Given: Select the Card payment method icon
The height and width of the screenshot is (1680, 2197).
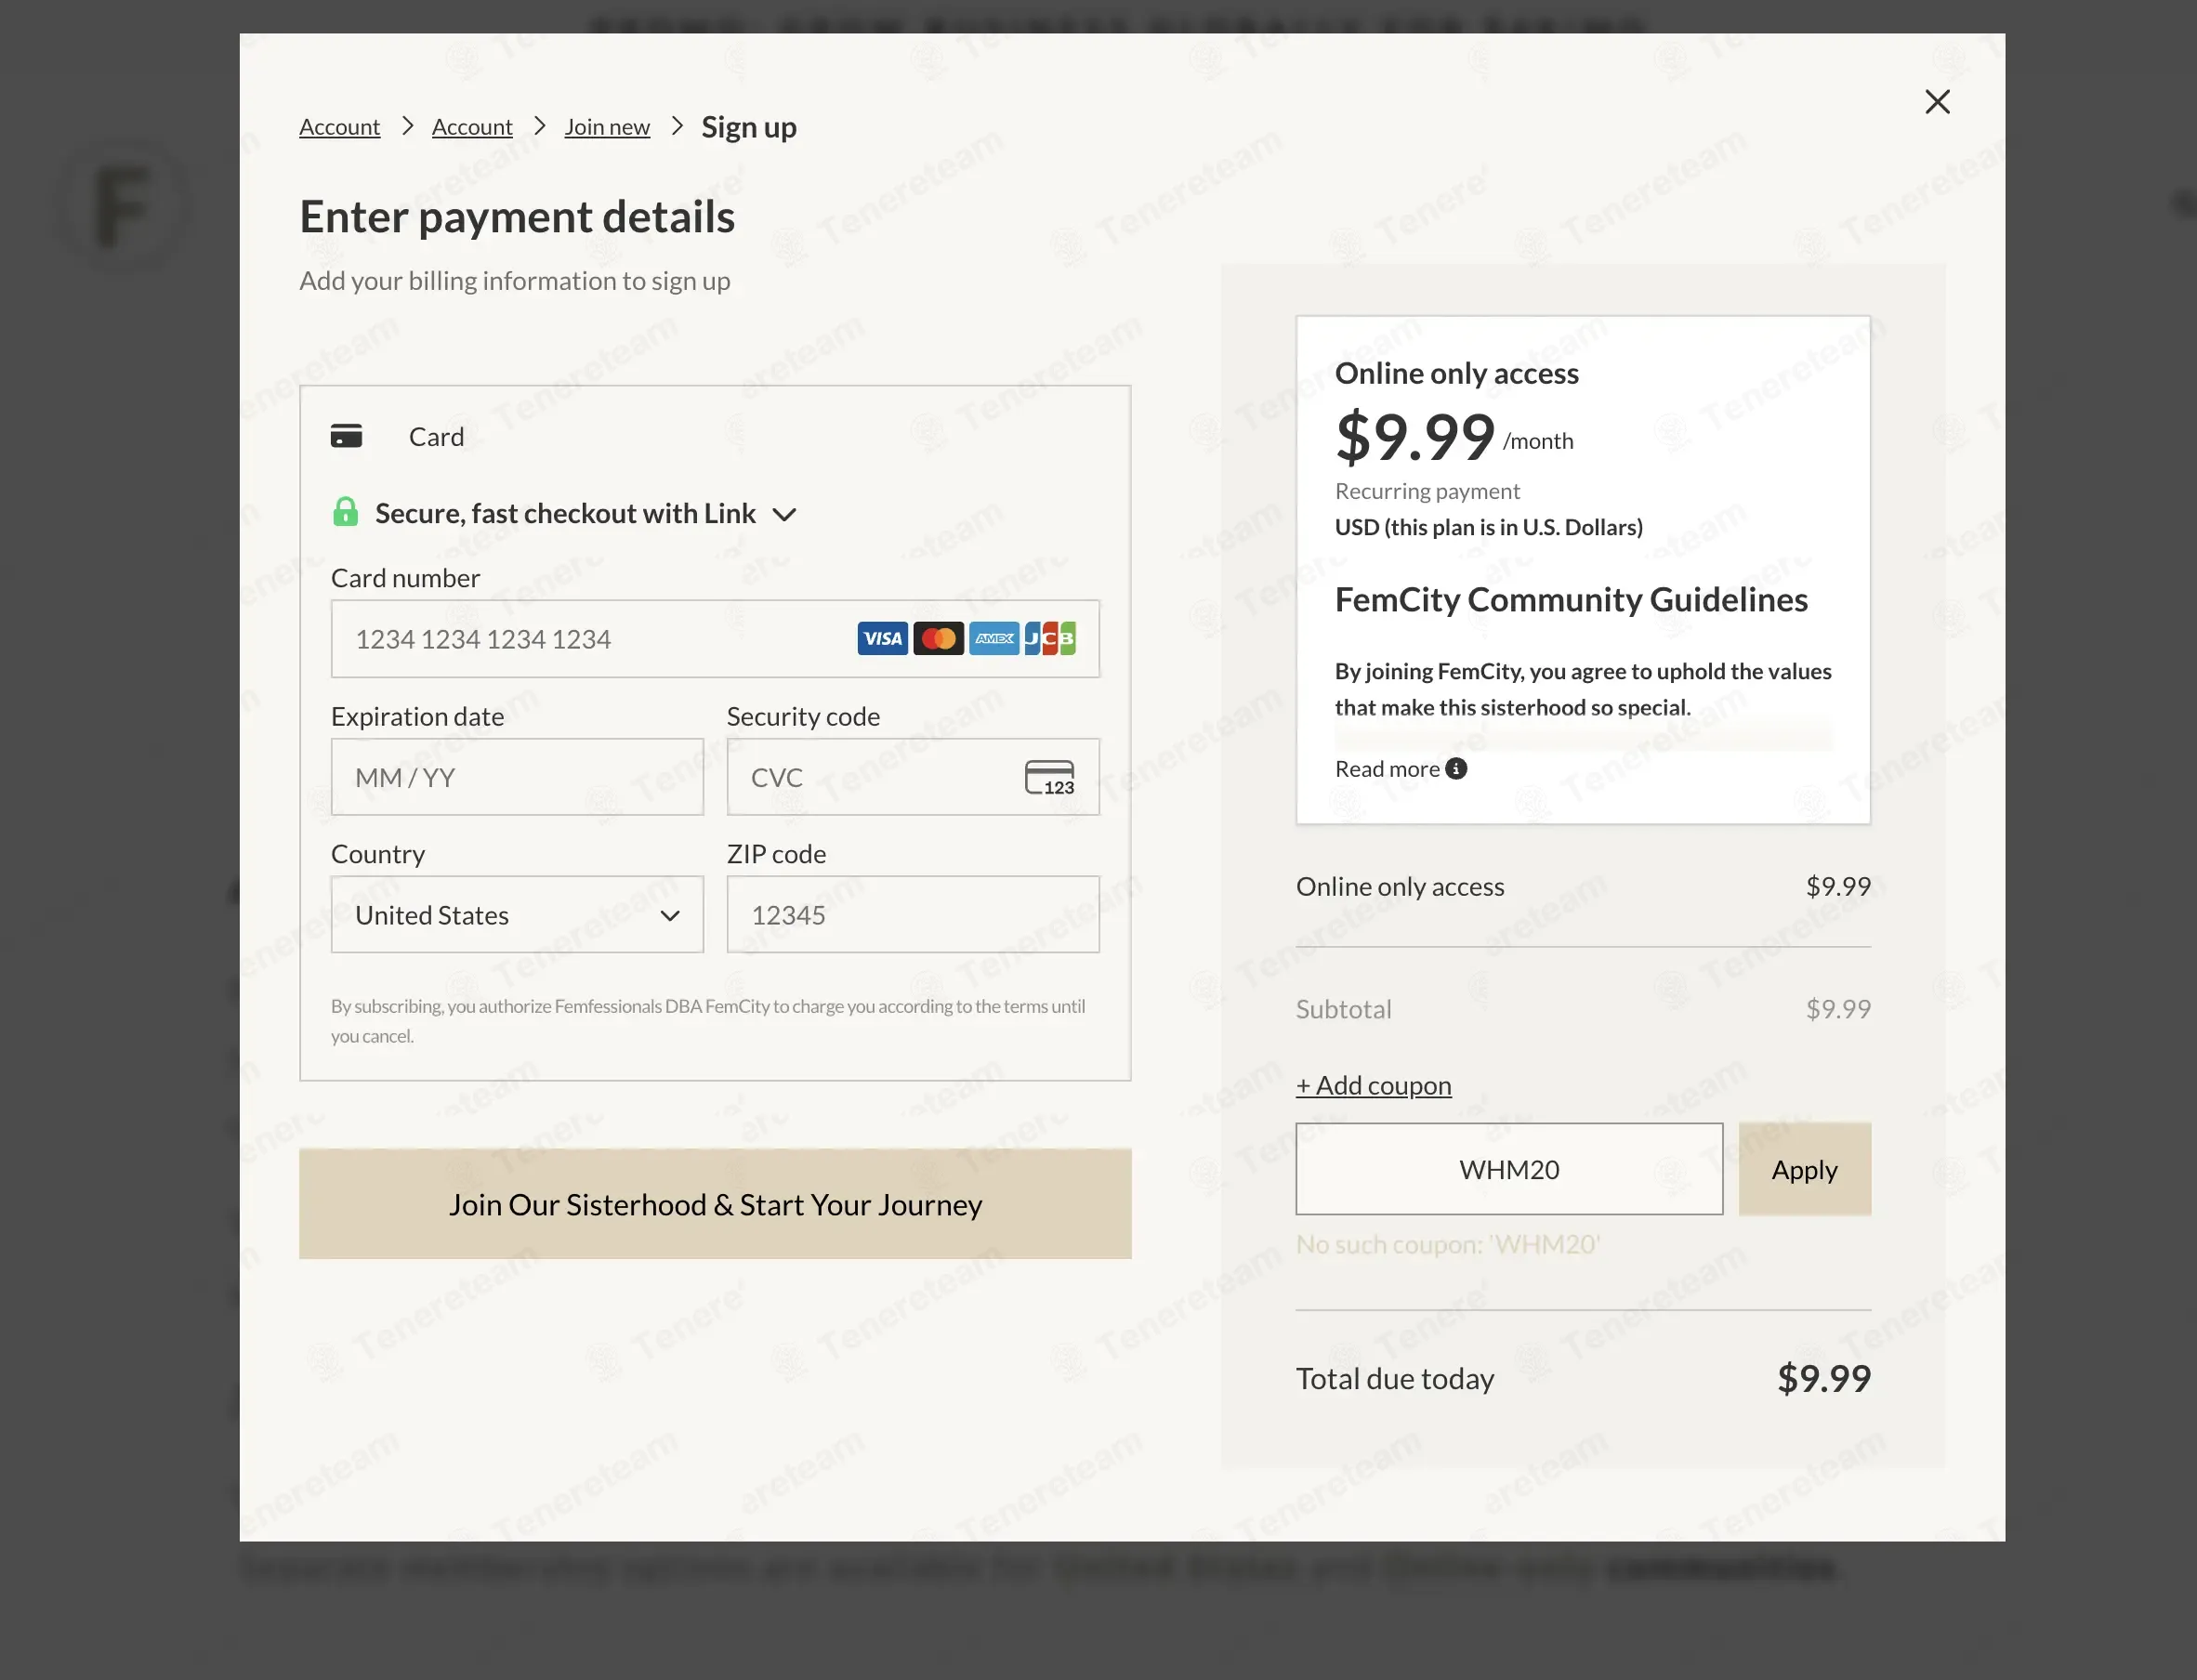Looking at the screenshot, I should 346,436.
